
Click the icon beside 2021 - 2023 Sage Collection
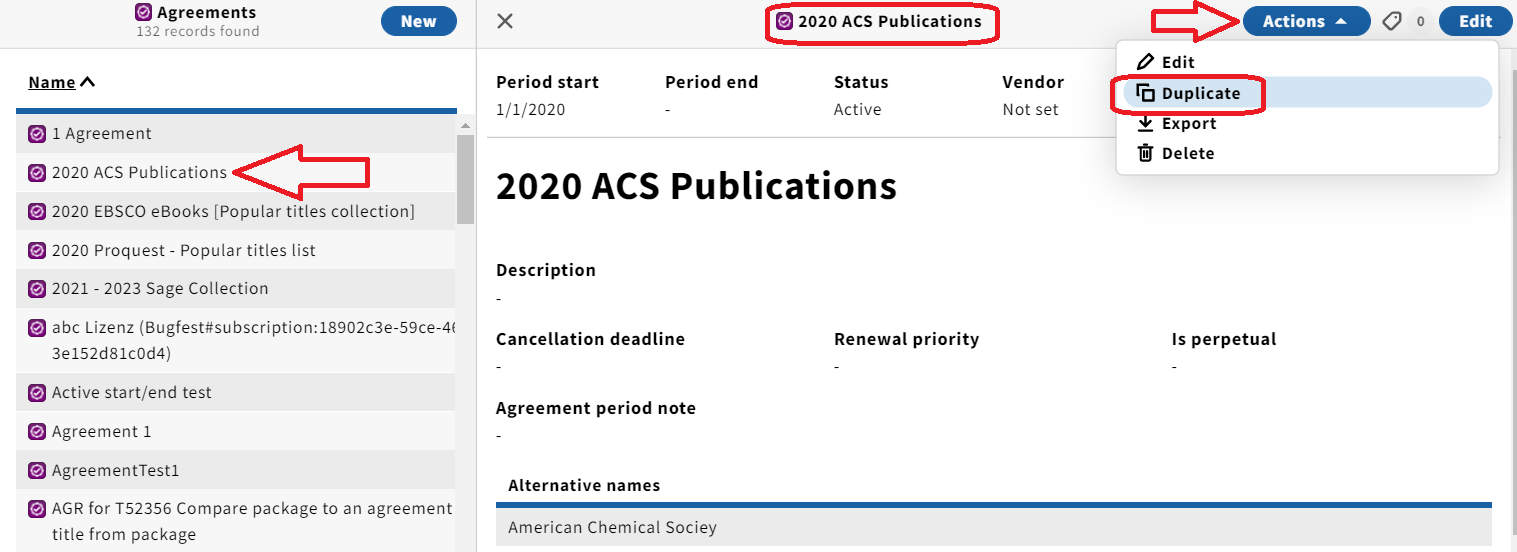37,289
